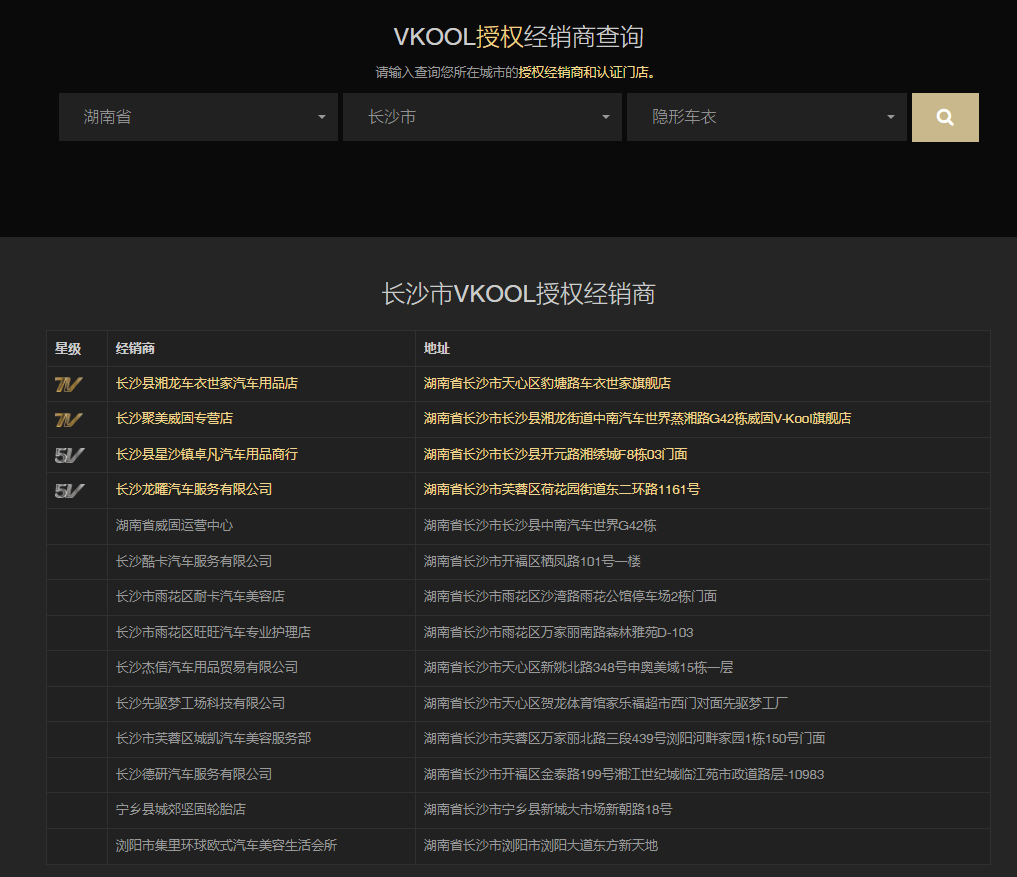Expand the 长沙市 city dropdown
This screenshot has width=1017, height=877.
click(x=483, y=117)
